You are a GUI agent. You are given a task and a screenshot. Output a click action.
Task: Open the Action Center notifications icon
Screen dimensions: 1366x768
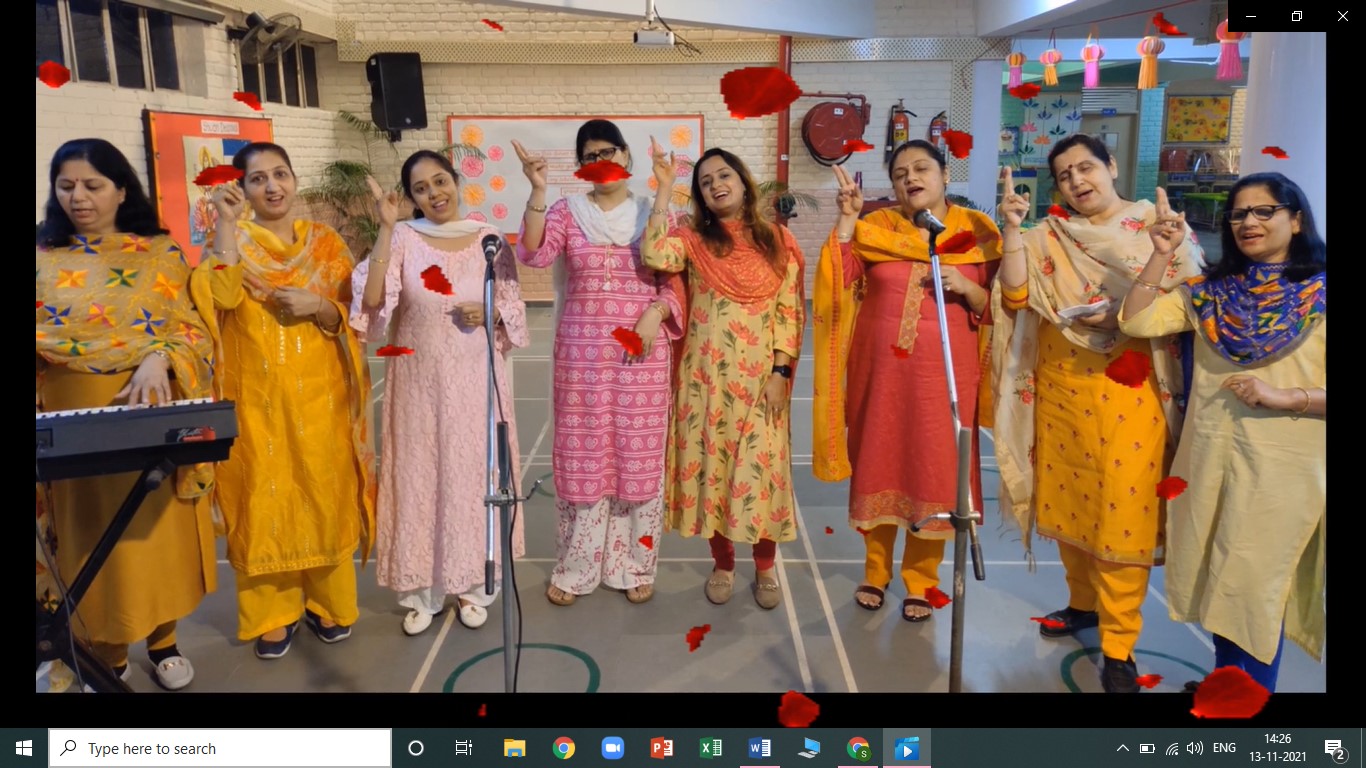click(1335, 748)
